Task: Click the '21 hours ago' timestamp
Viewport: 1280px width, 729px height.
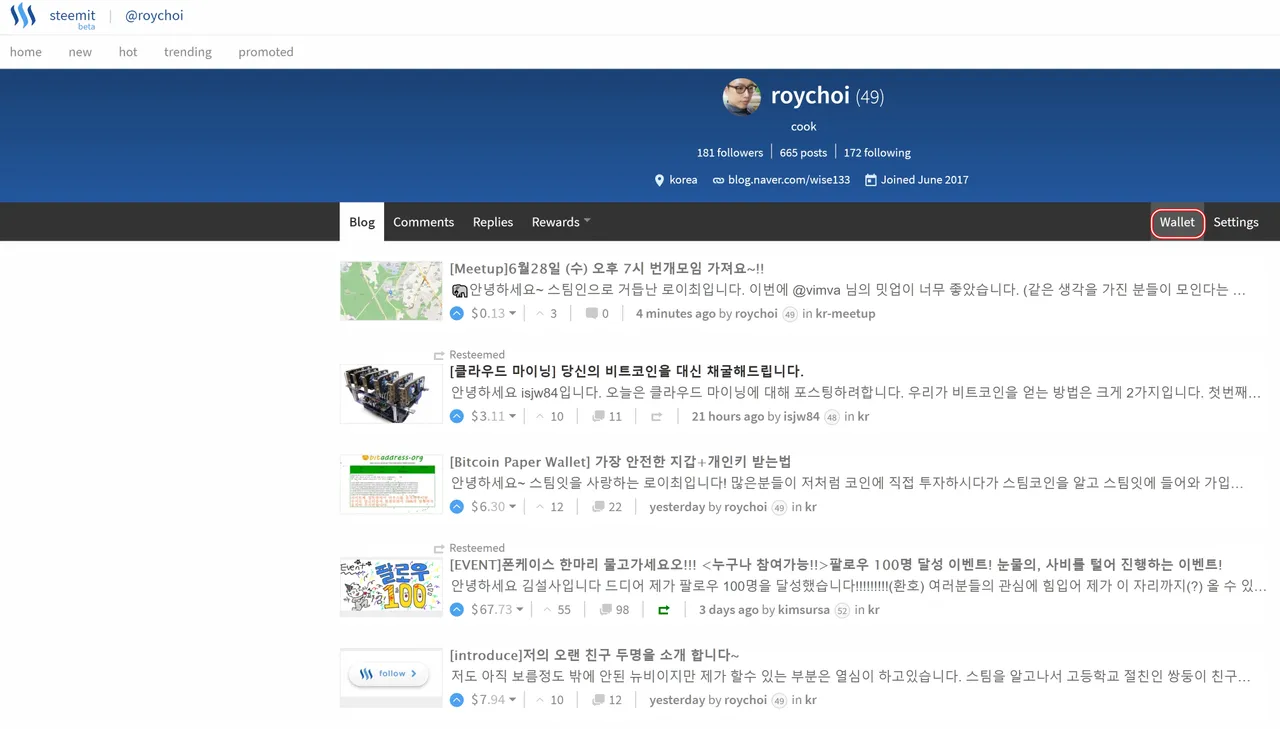Action: pos(729,416)
